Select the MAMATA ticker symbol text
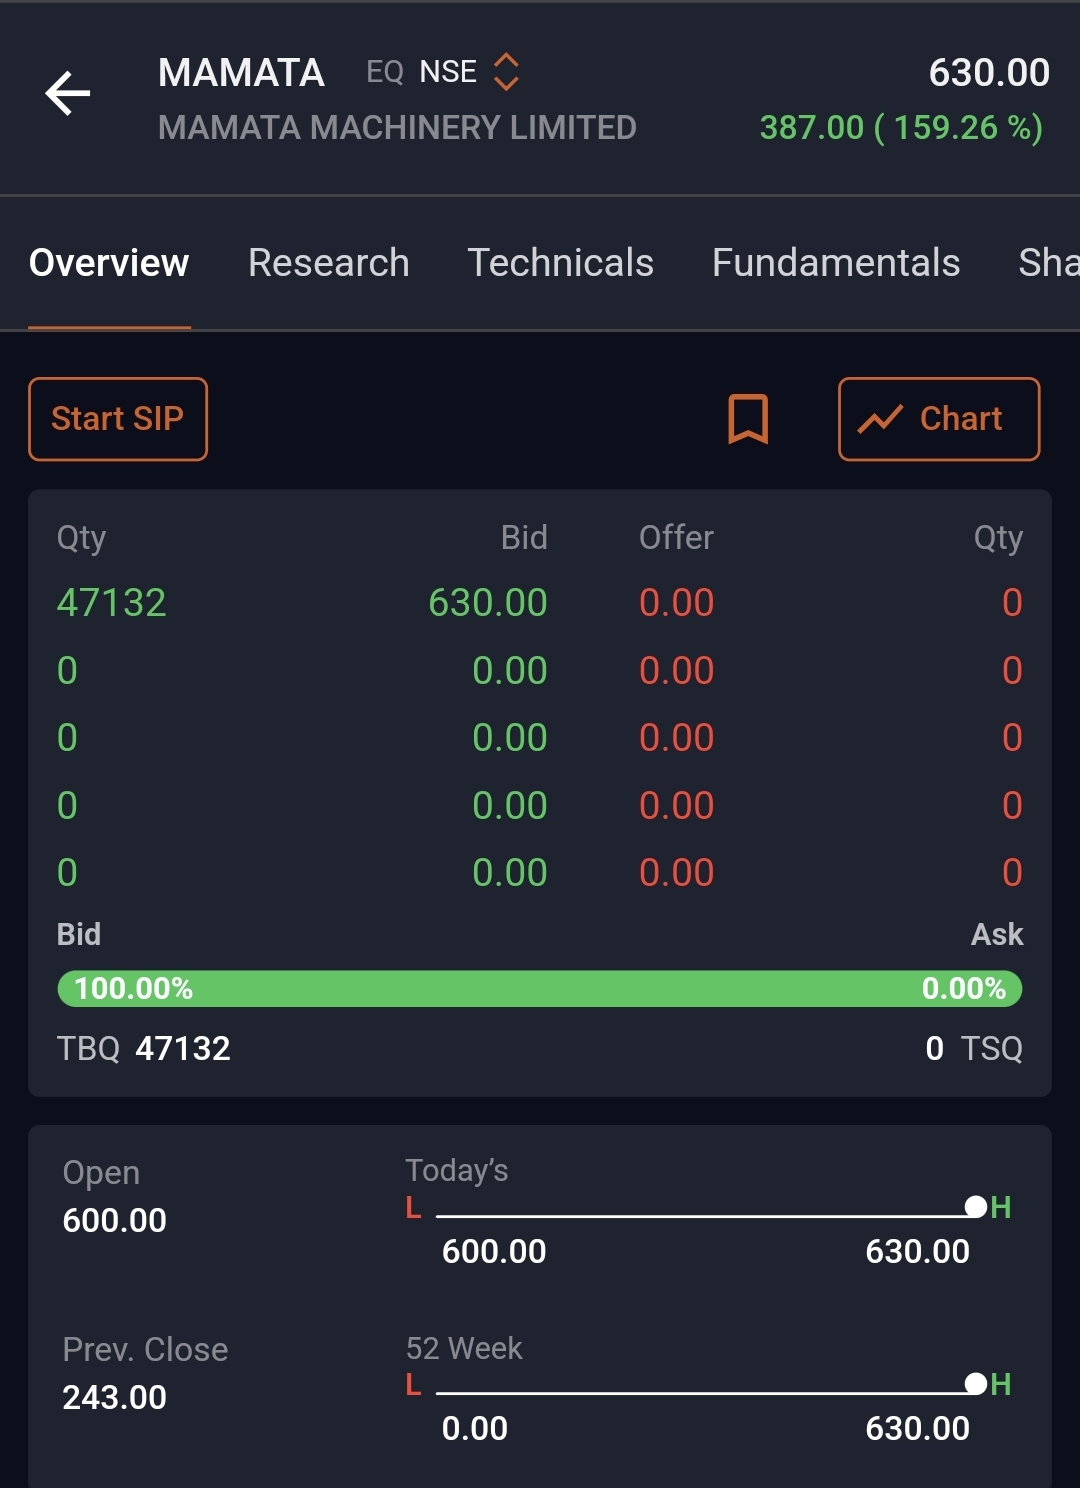The image size is (1080, 1488). coord(241,72)
